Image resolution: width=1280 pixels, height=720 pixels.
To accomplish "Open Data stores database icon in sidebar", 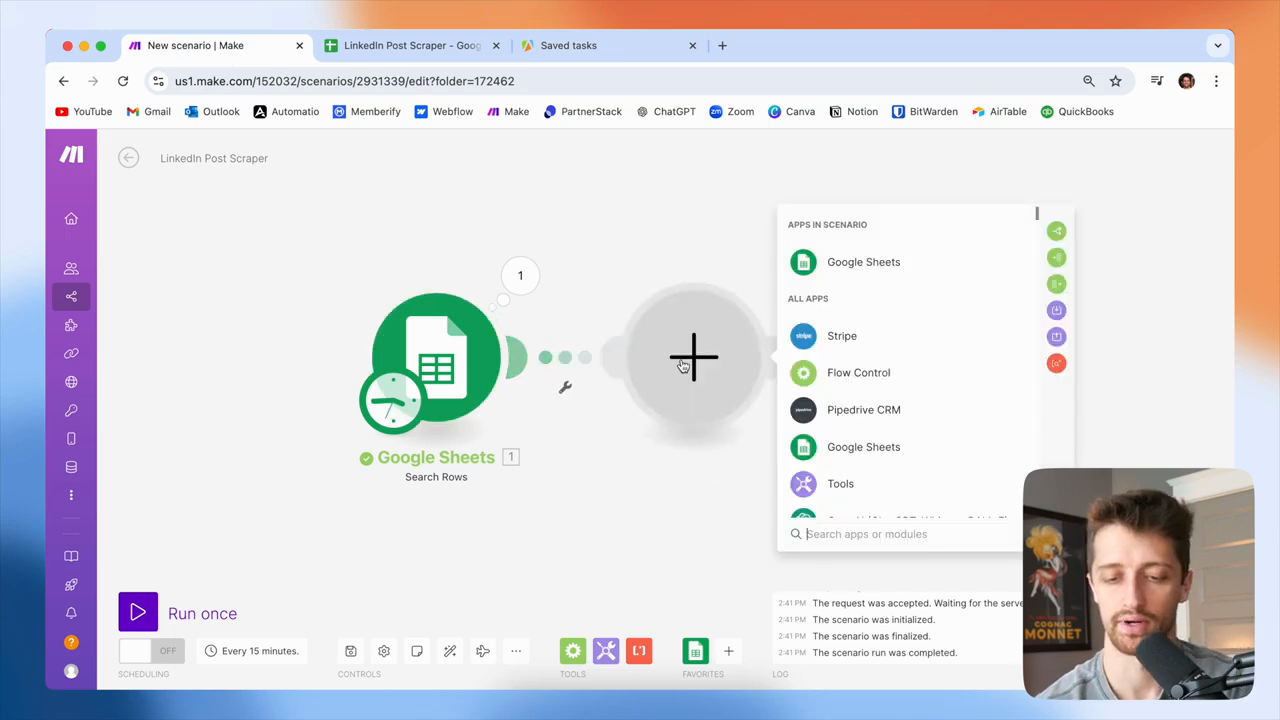I will [x=71, y=467].
